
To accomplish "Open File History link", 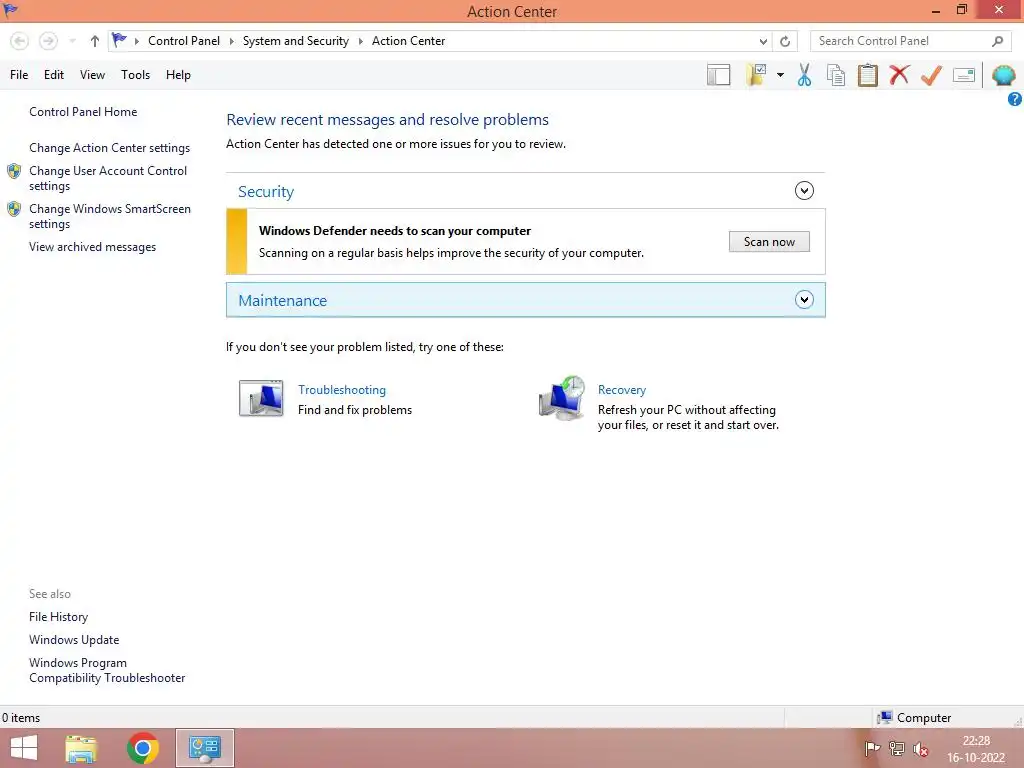I will (x=58, y=616).
